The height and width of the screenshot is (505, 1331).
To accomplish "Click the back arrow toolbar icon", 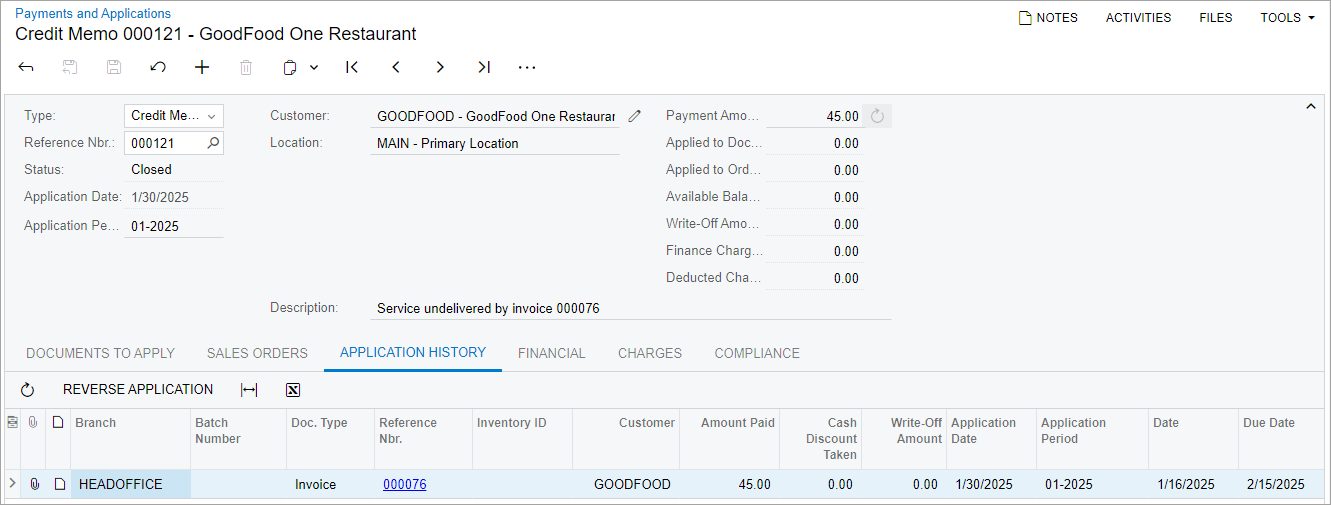I will coord(26,67).
